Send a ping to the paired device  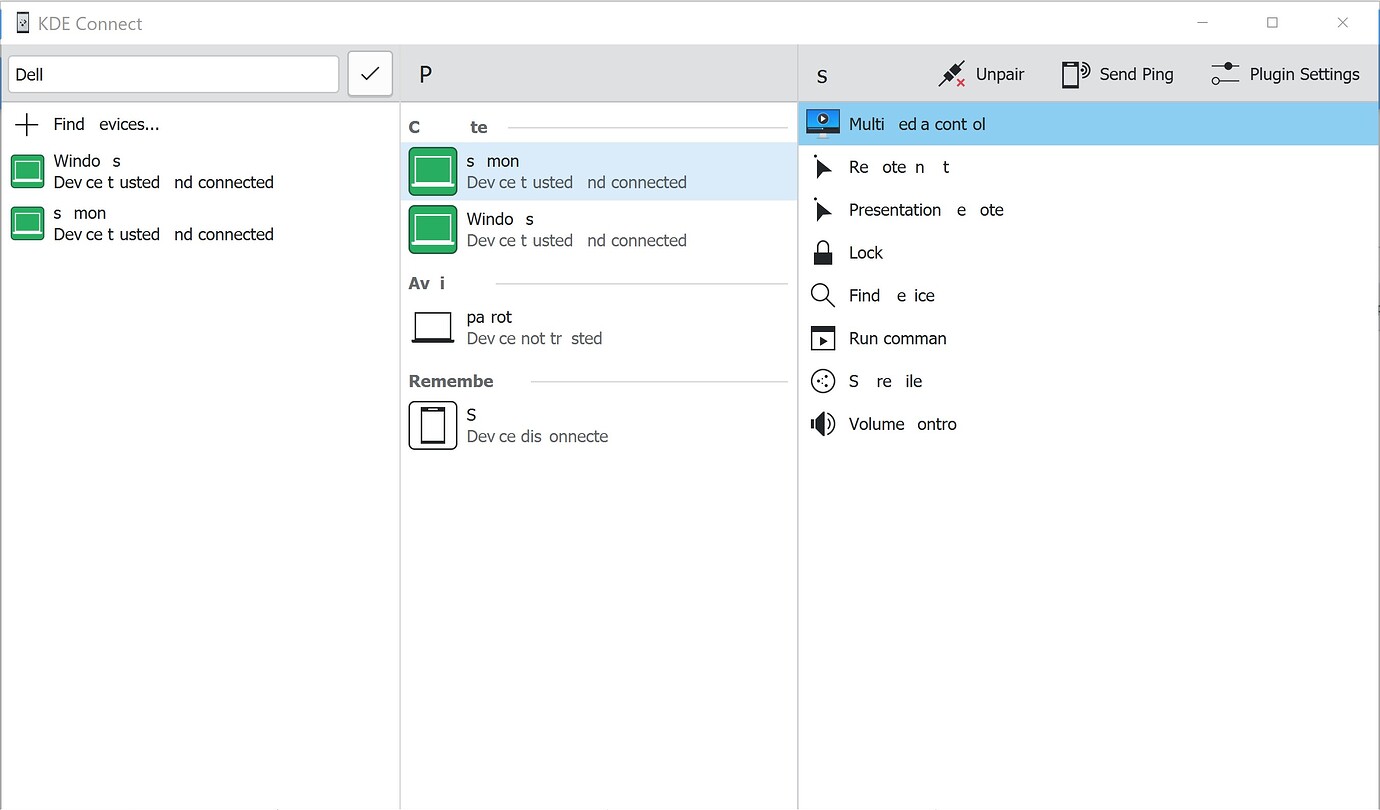tap(1117, 73)
